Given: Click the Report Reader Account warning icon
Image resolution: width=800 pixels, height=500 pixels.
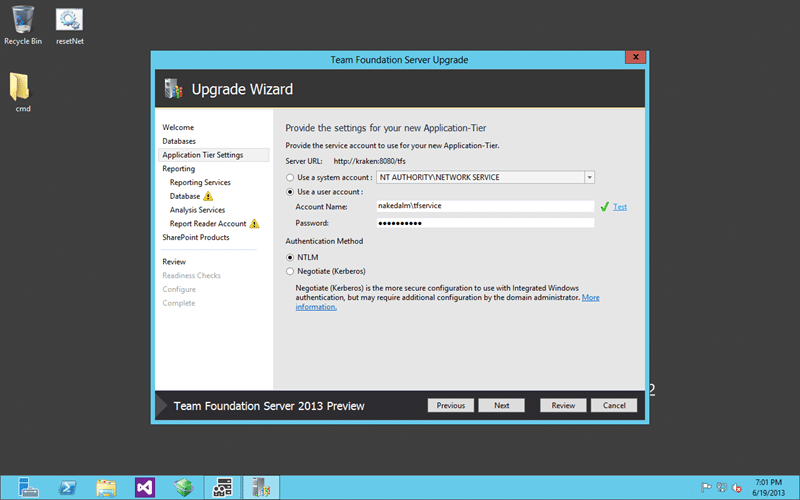Looking at the screenshot, I should (x=254, y=223).
